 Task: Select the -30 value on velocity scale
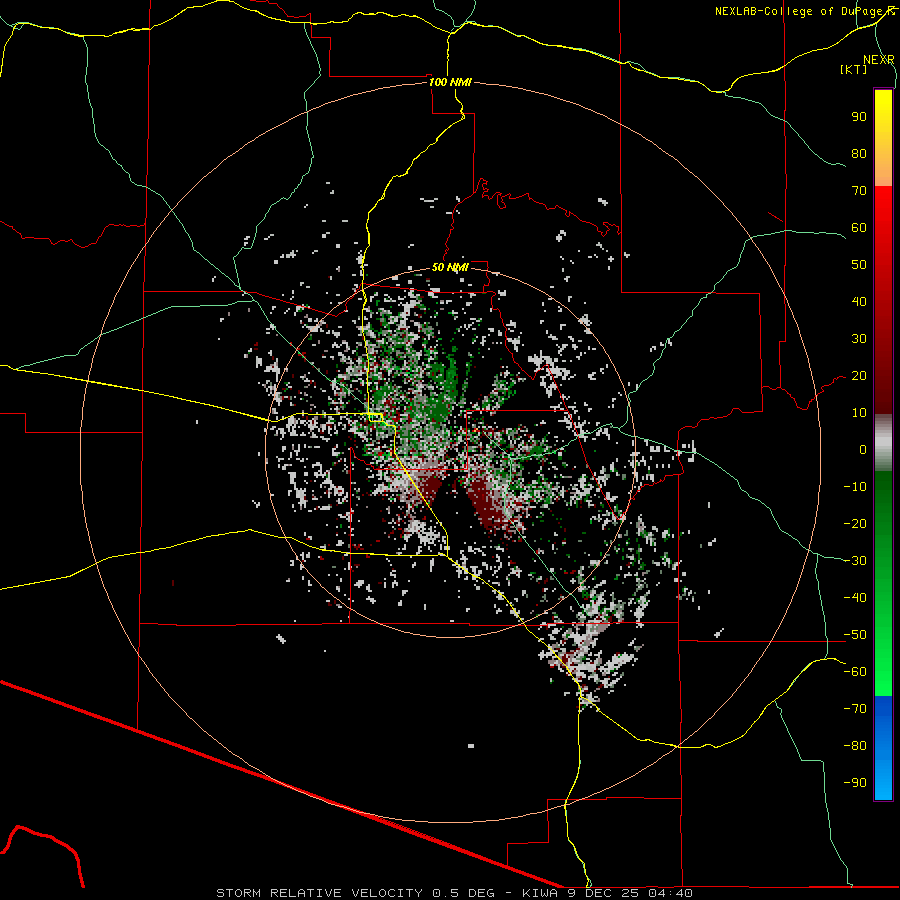(855, 561)
